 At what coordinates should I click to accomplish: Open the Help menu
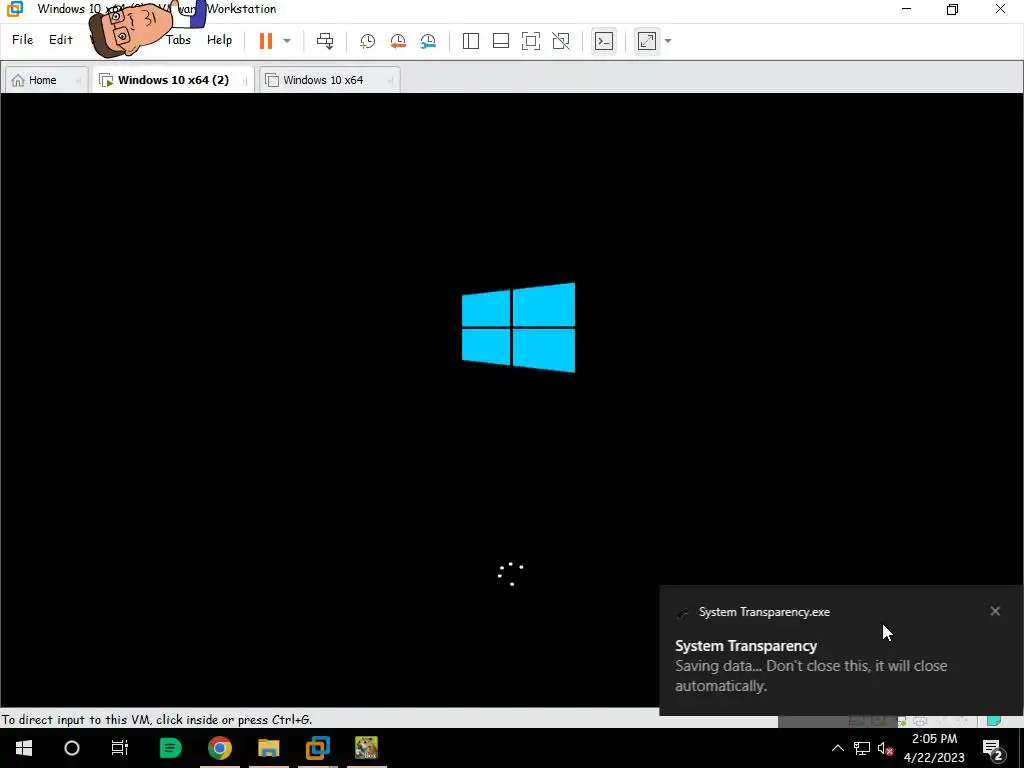coord(219,40)
